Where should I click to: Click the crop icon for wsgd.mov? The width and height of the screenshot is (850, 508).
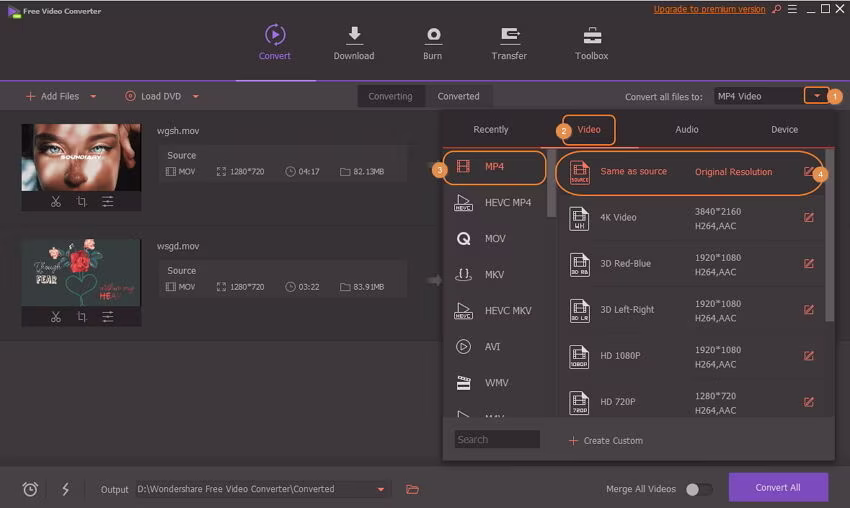81,317
